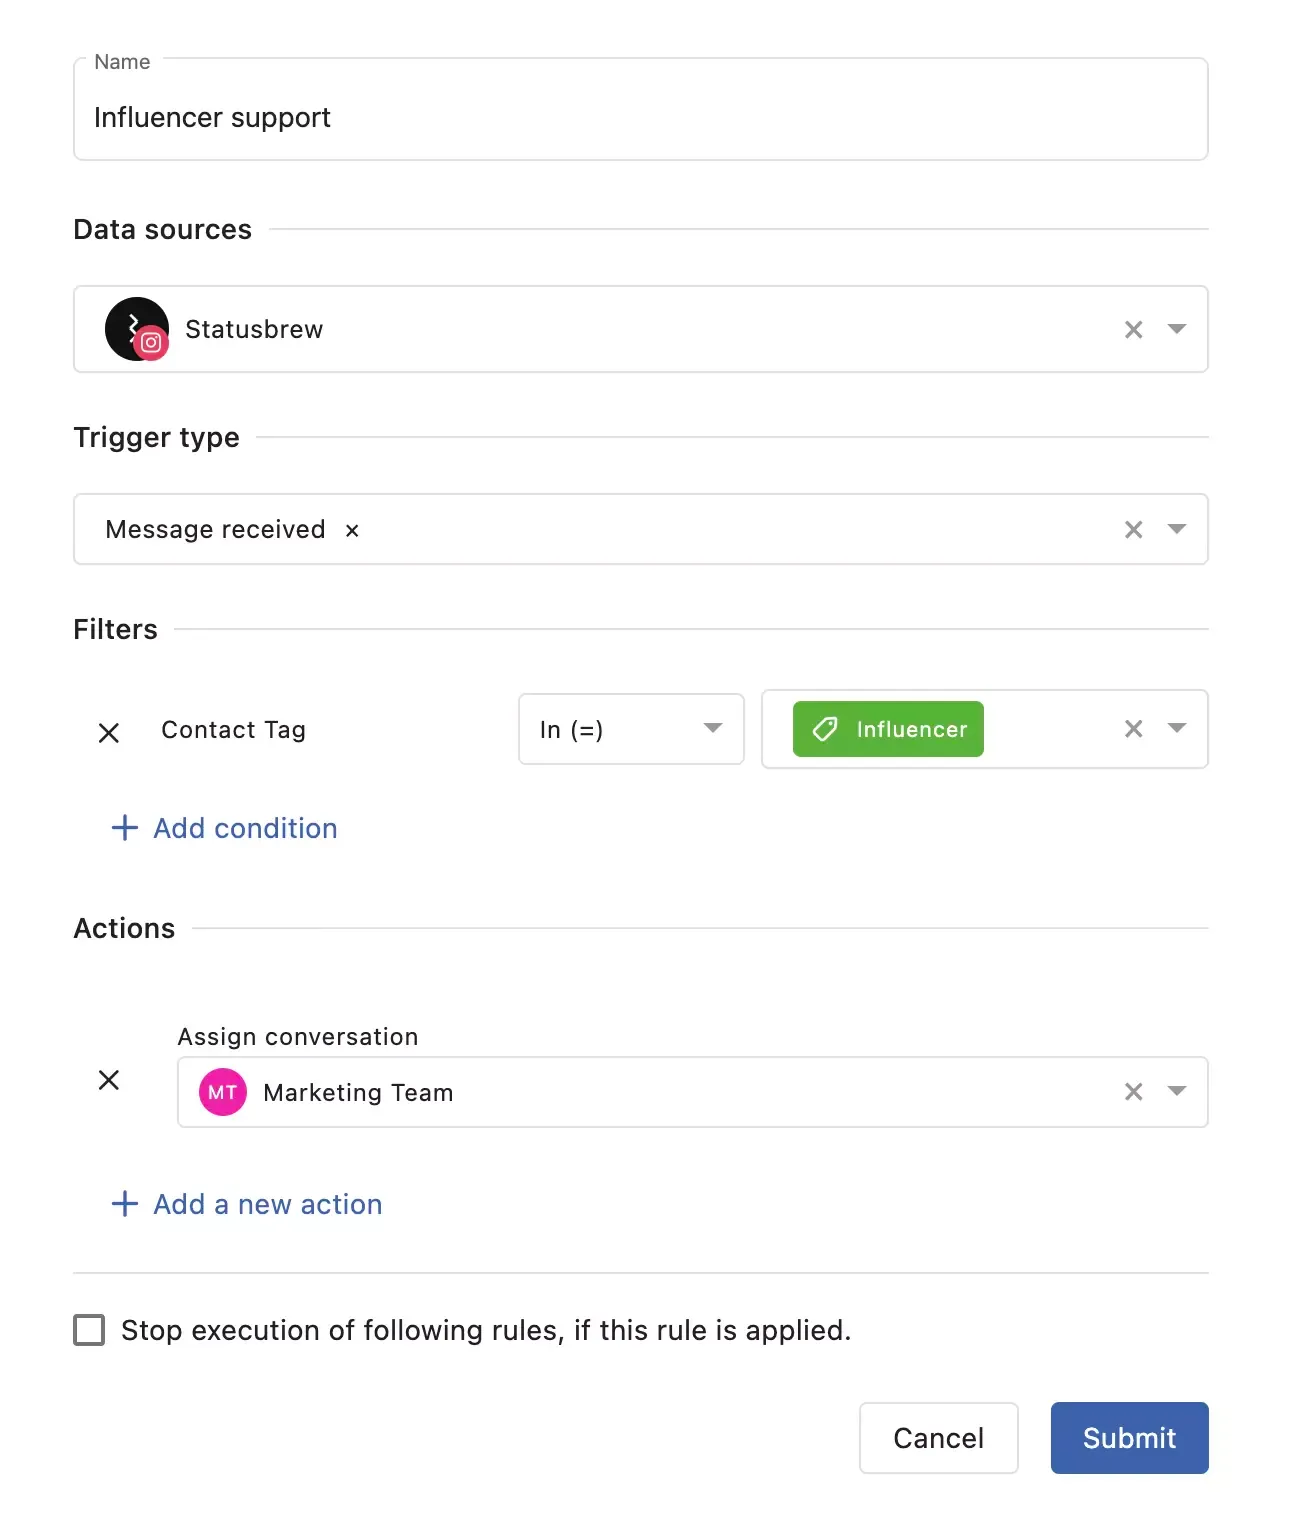
Task: Expand the Data sources dropdown arrow
Action: 1177,329
